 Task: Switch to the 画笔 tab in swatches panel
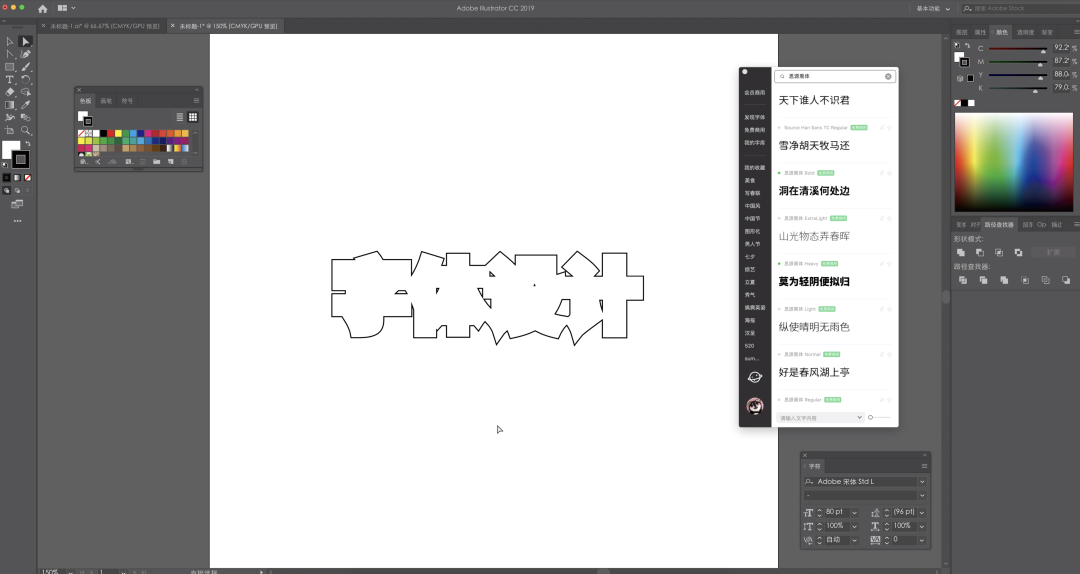(106, 101)
